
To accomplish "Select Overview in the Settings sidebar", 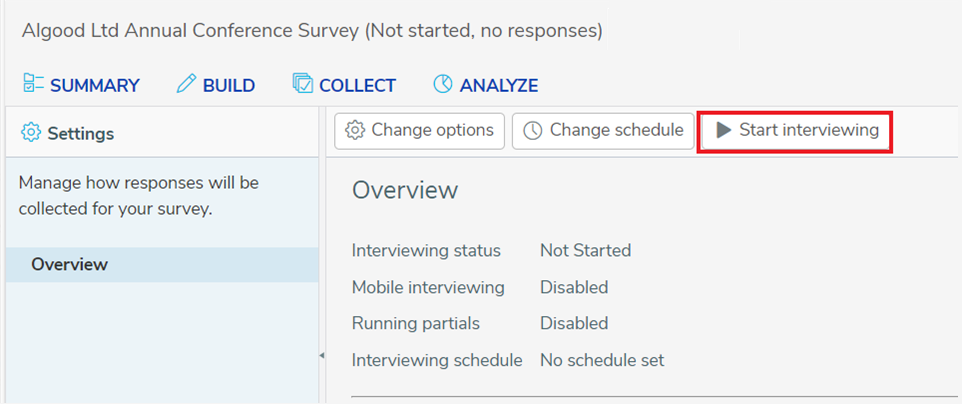I will pos(163,265).
